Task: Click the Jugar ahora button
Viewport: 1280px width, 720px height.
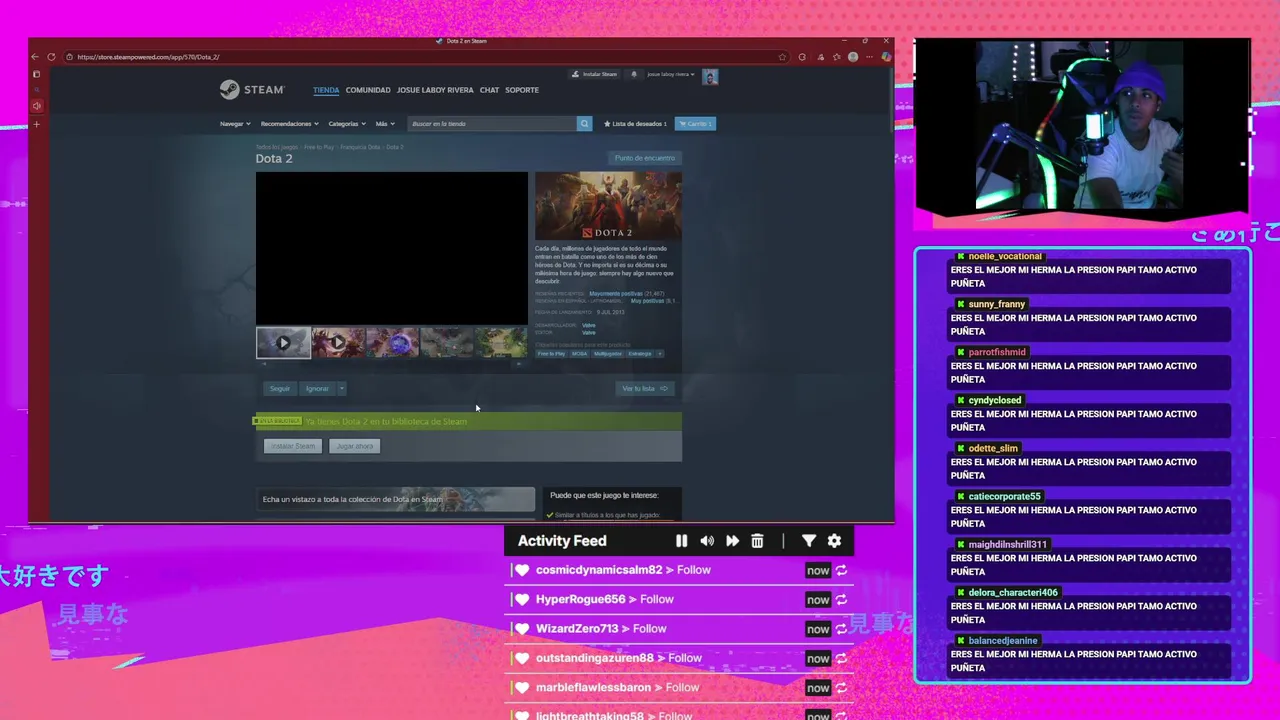Action: 355,446
